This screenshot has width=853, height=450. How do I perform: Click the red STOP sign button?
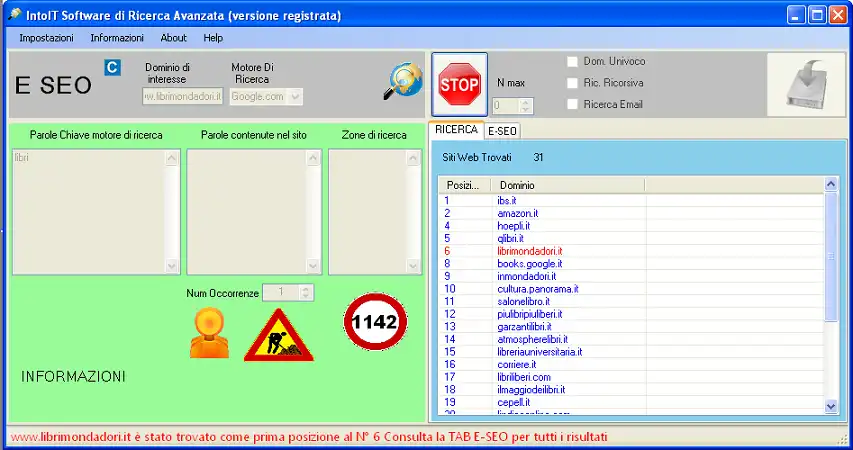[459, 84]
